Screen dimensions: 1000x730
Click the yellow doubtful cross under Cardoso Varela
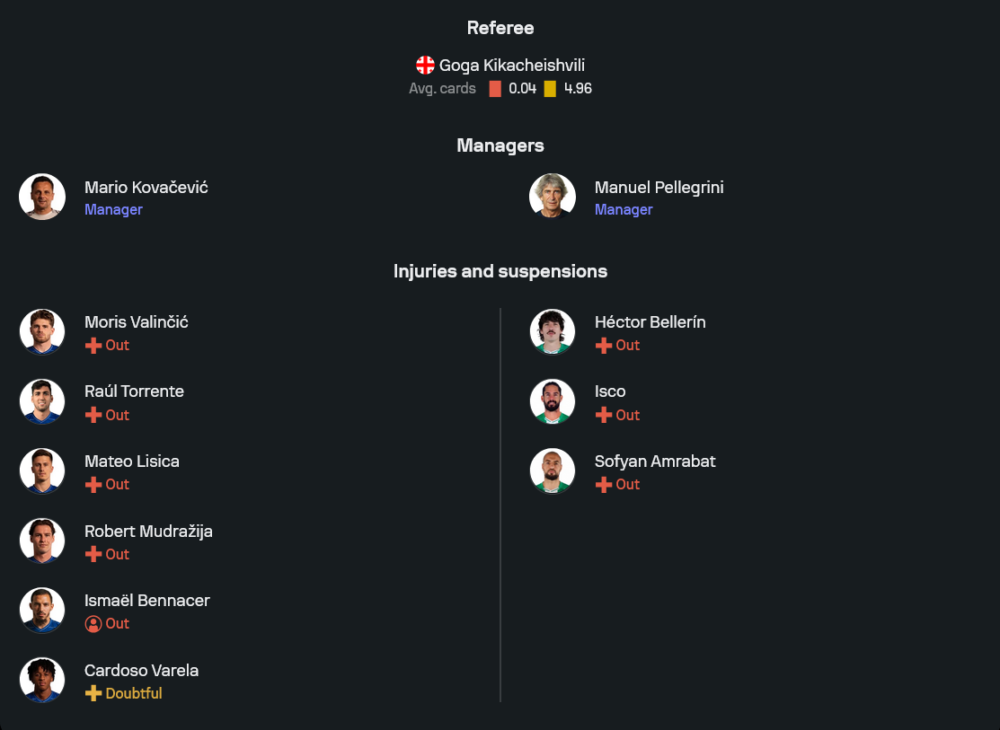pos(93,693)
